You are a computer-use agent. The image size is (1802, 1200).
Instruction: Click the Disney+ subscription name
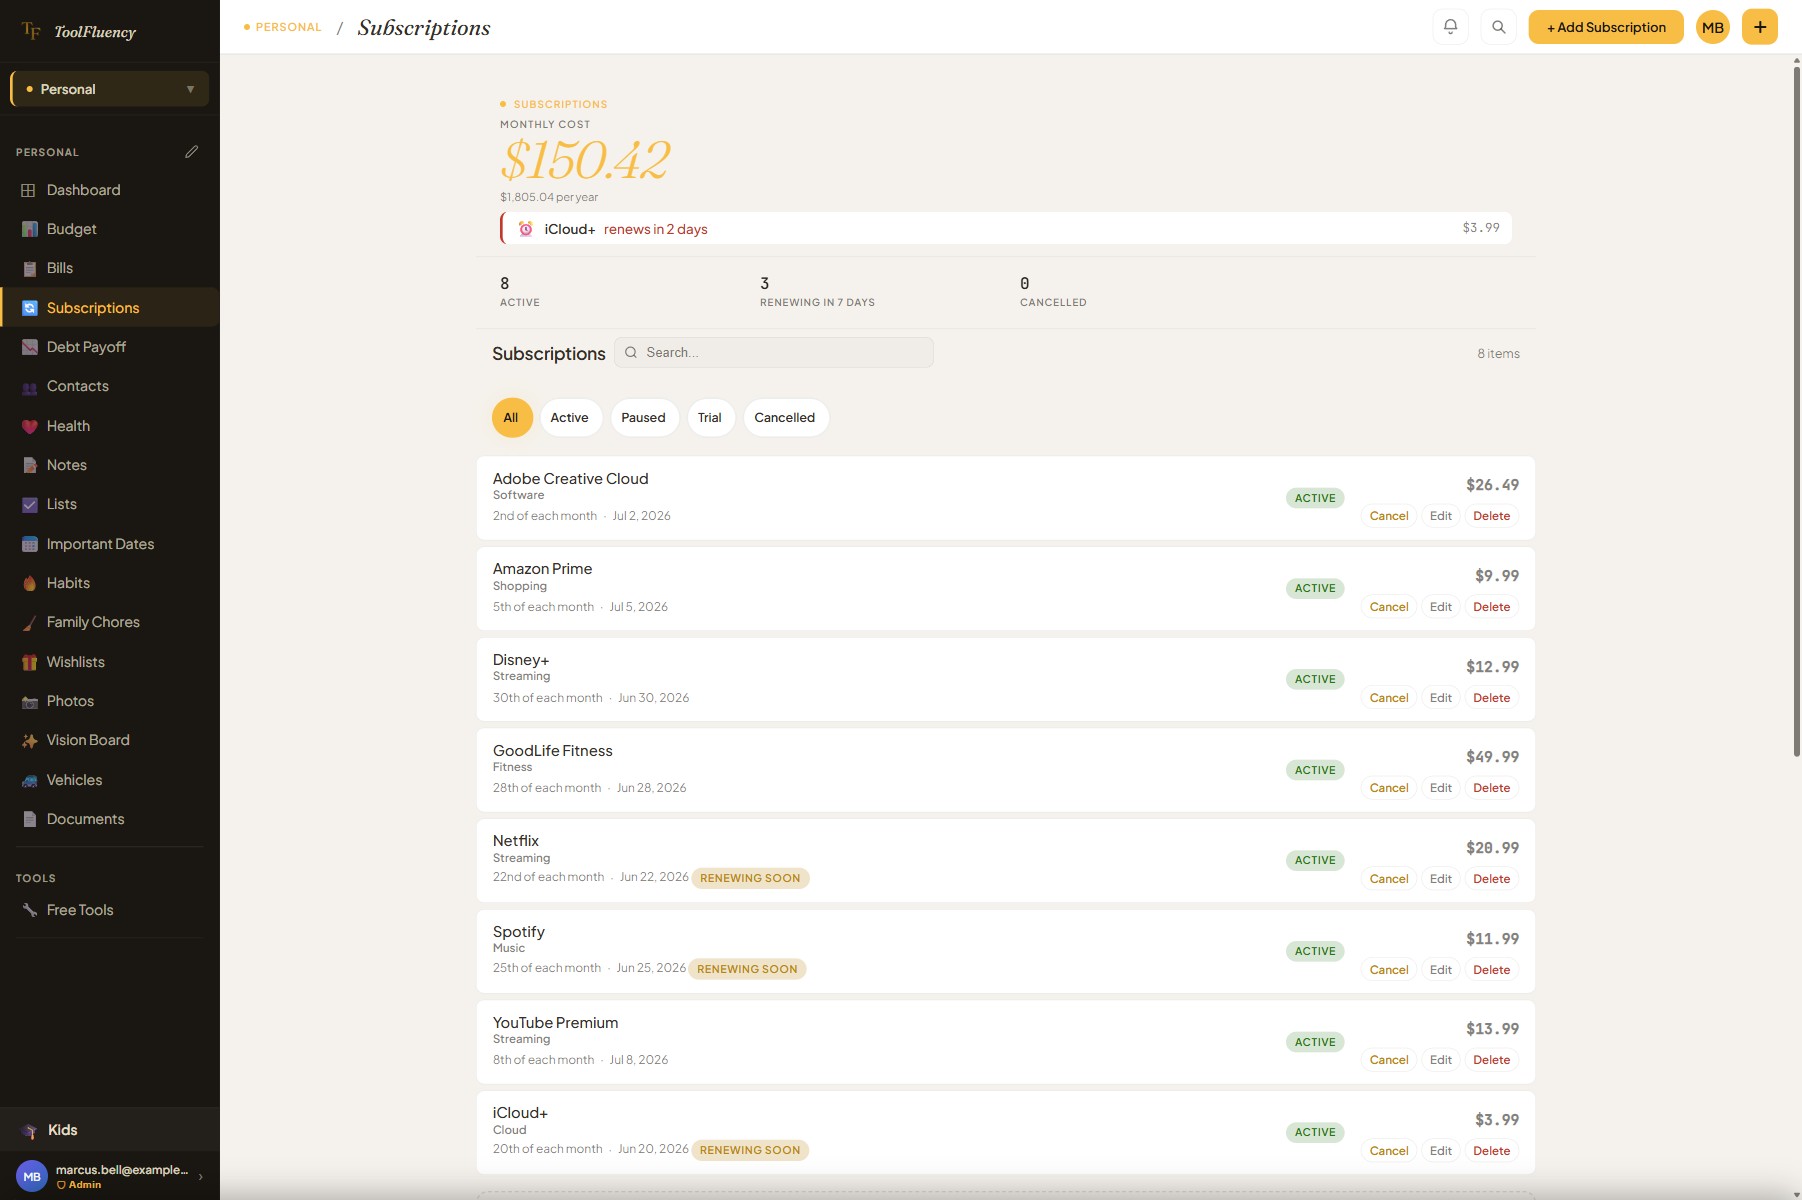521,660
